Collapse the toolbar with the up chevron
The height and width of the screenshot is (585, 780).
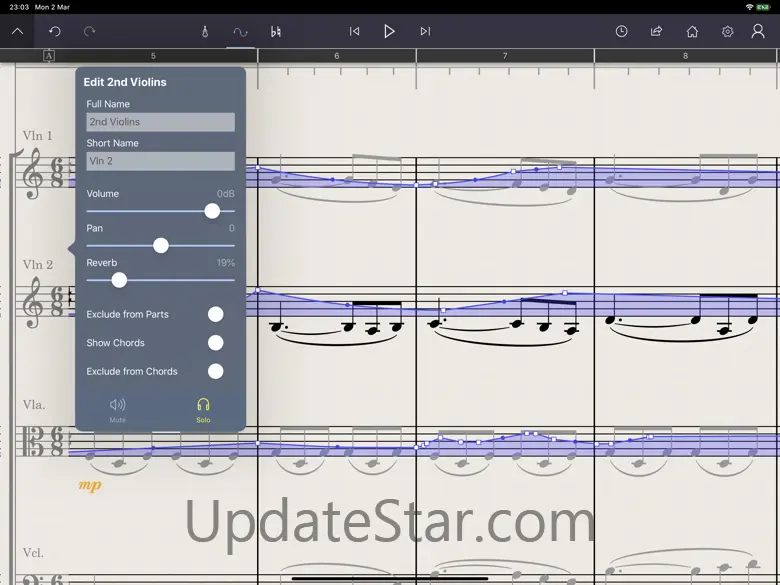[17, 31]
